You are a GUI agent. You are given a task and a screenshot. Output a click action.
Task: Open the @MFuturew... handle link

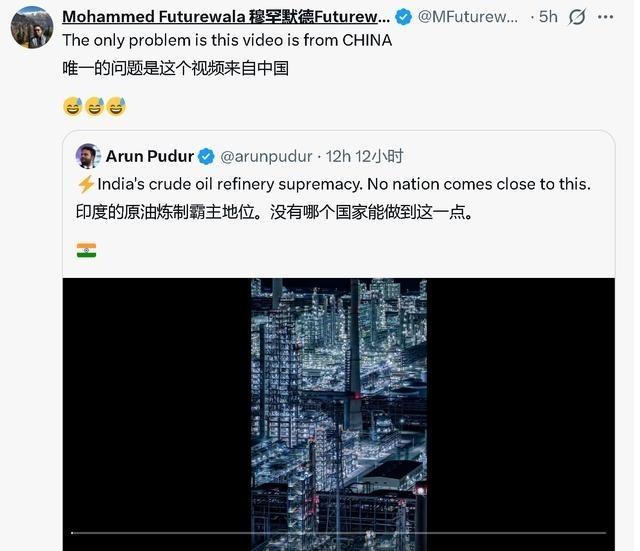coord(468,17)
